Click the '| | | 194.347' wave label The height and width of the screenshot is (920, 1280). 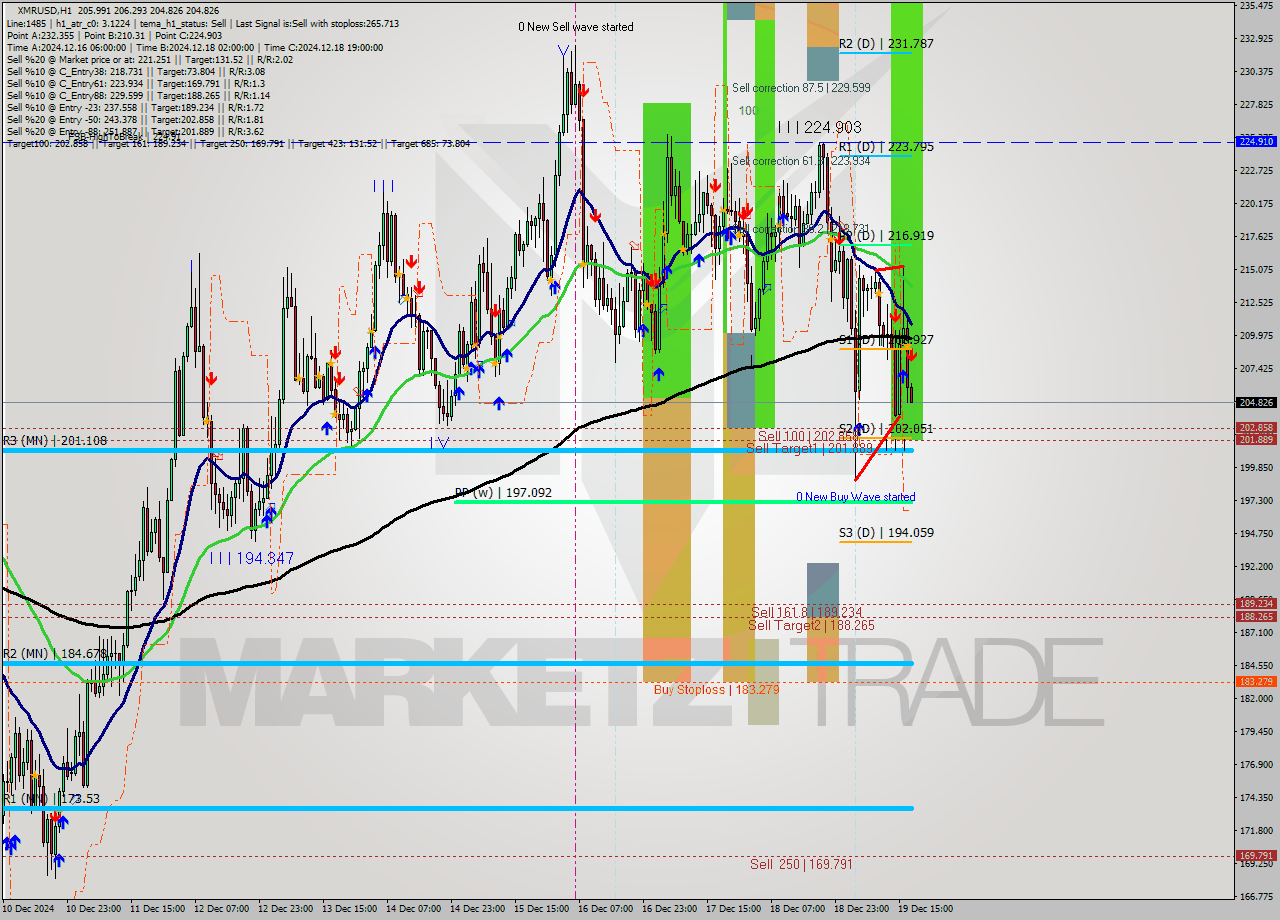coord(252,558)
